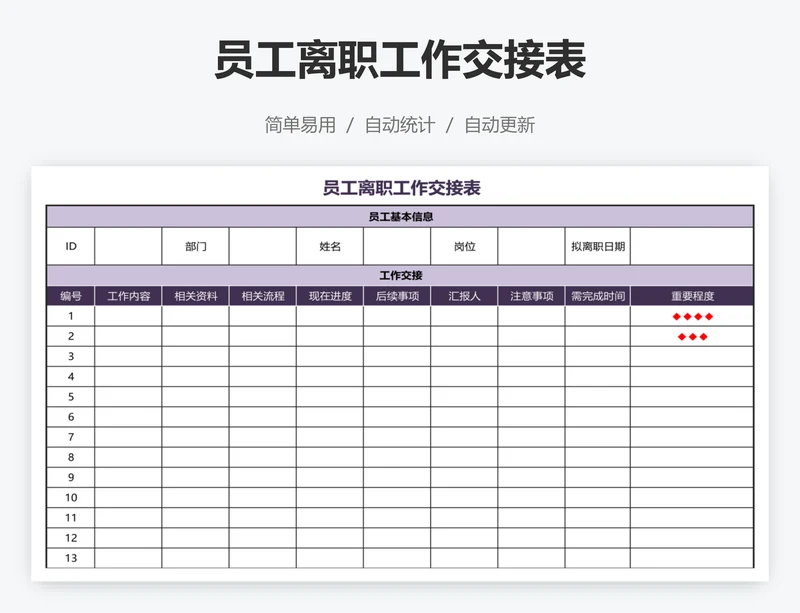Click the 相关资料 cell in row 2
This screenshot has width=800, height=613.
(x=195, y=336)
